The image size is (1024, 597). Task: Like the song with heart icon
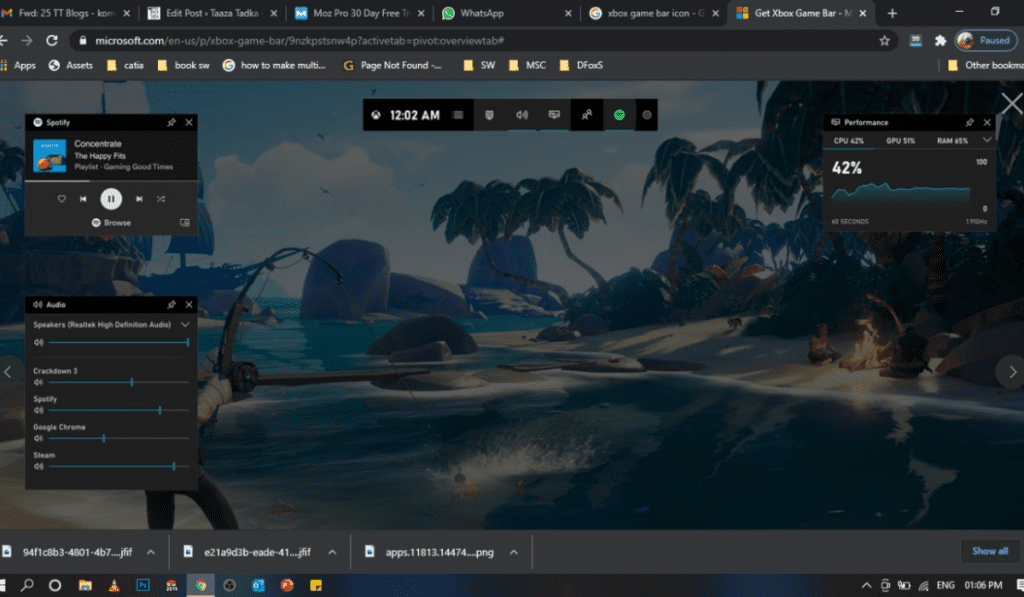click(61, 199)
